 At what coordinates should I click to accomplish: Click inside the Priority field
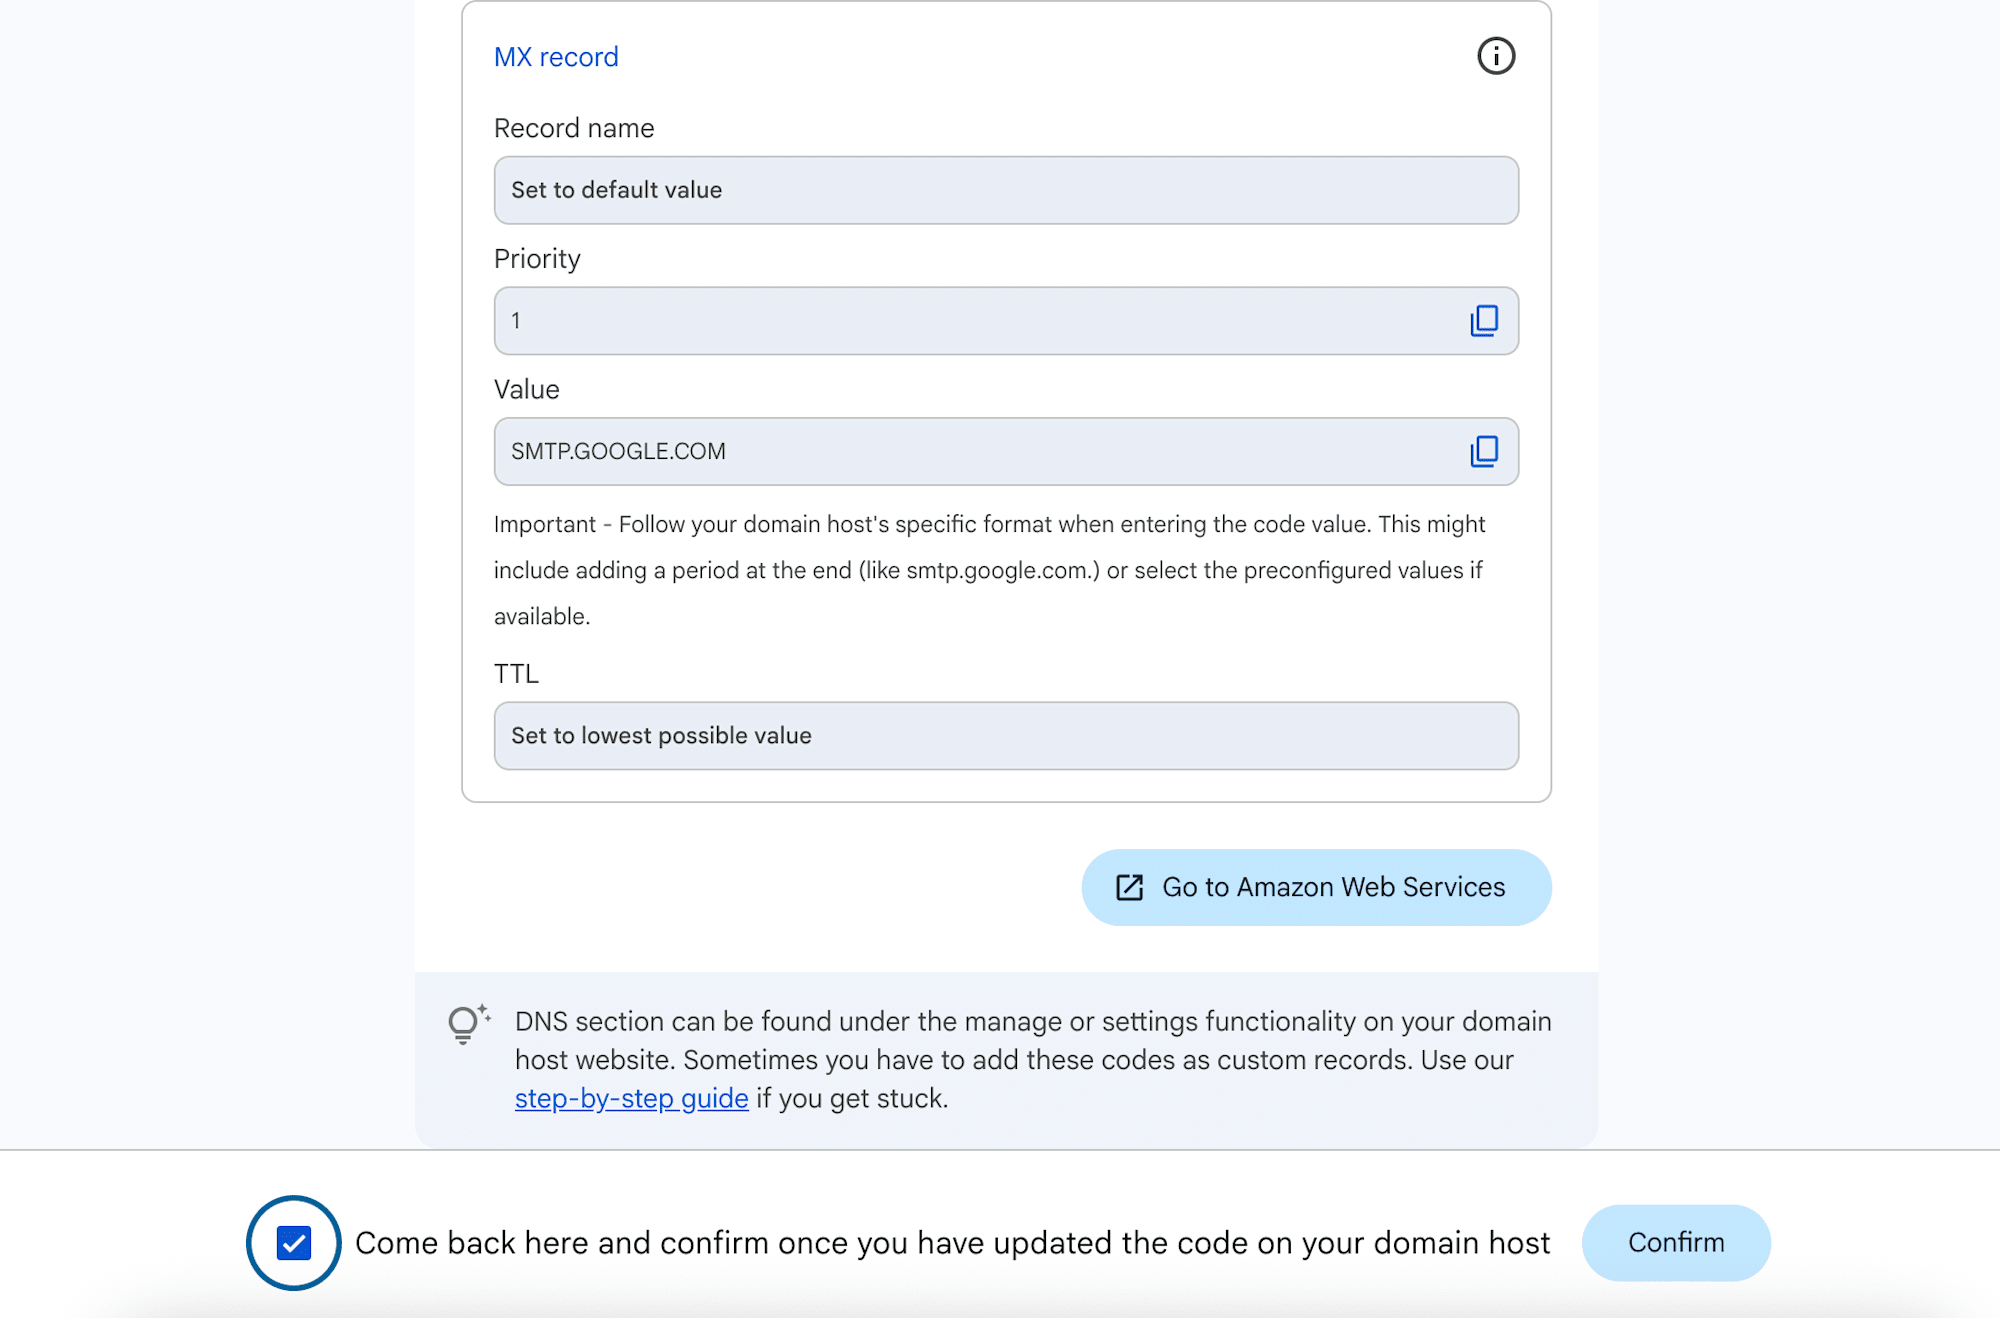point(980,321)
